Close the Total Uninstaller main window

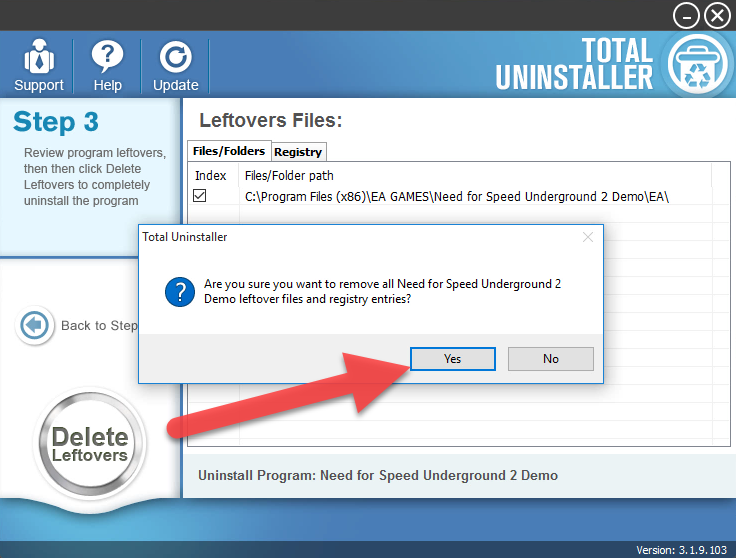[717, 16]
